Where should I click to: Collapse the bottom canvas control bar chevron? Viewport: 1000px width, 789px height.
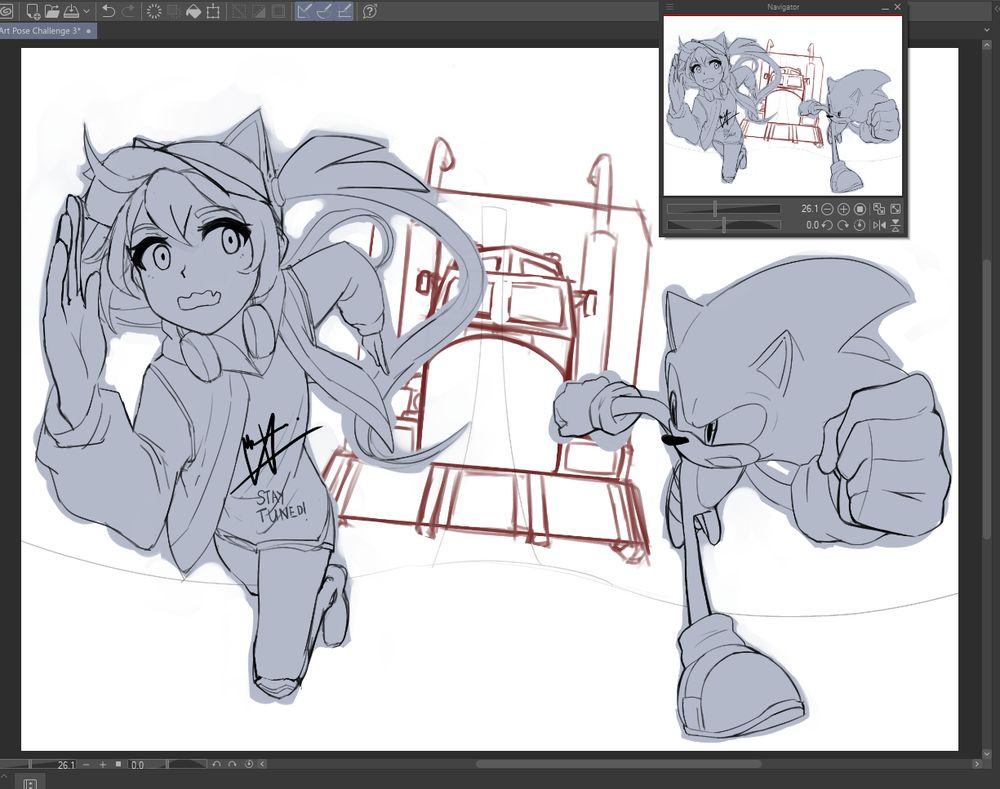click(x=262, y=764)
